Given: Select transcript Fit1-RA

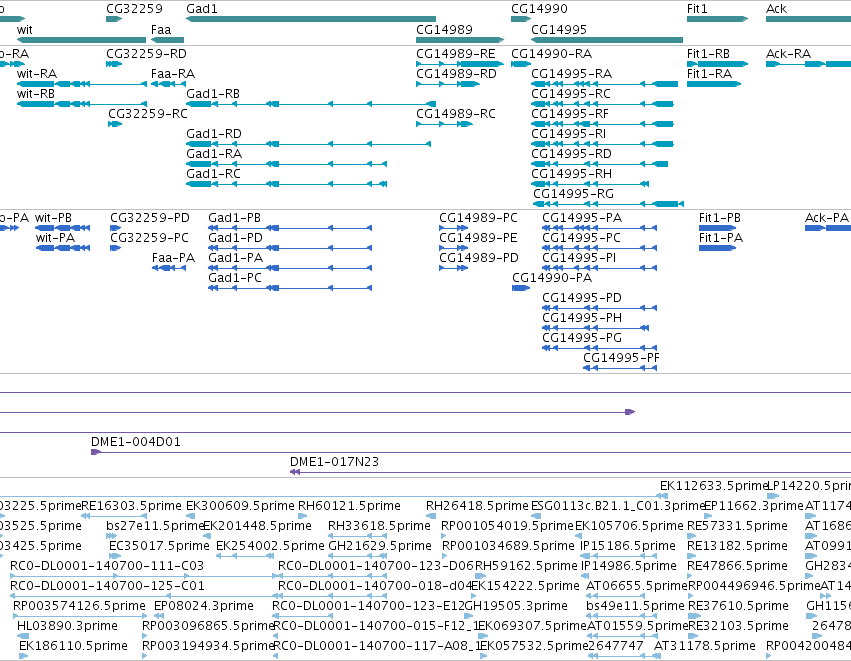Looking at the screenshot, I should (714, 84).
